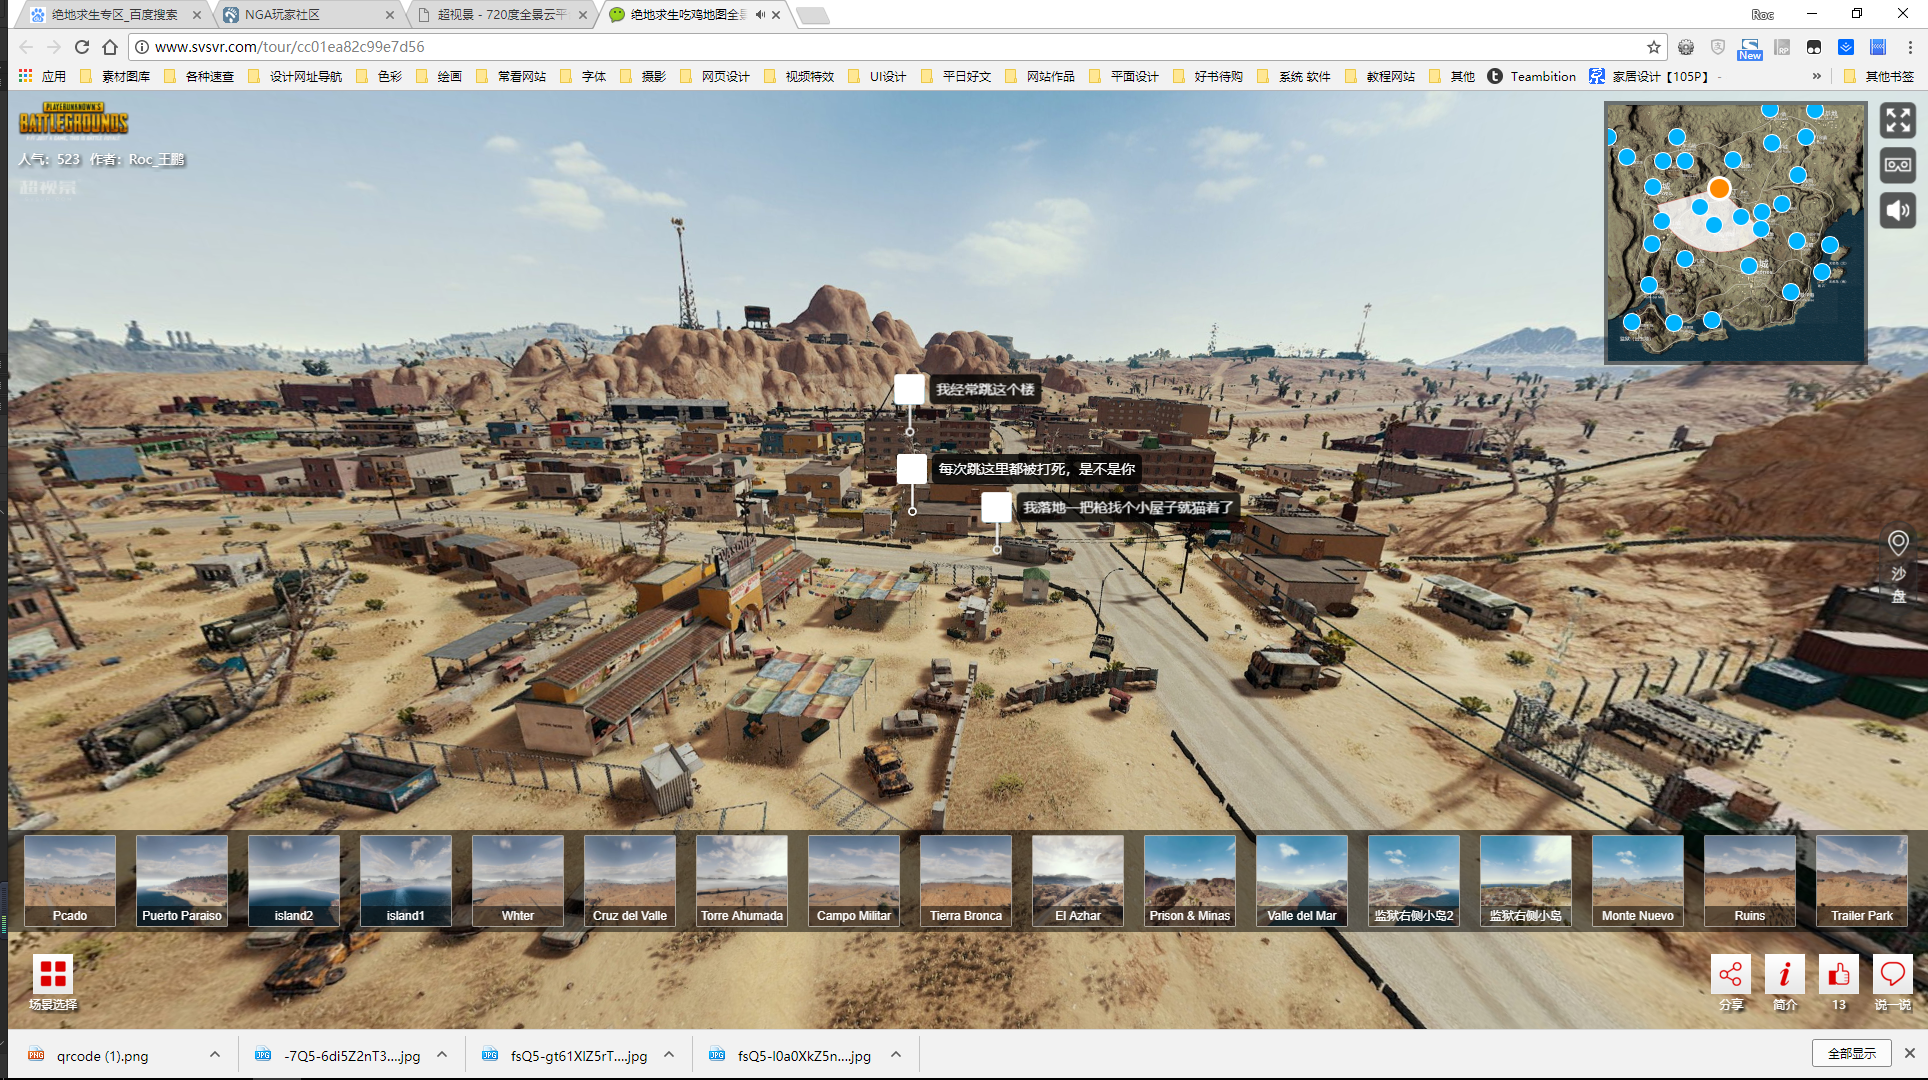Select the Puerto Paraiso scene thumbnail
Viewport: 1928px width, 1080px height.
pos(182,881)
